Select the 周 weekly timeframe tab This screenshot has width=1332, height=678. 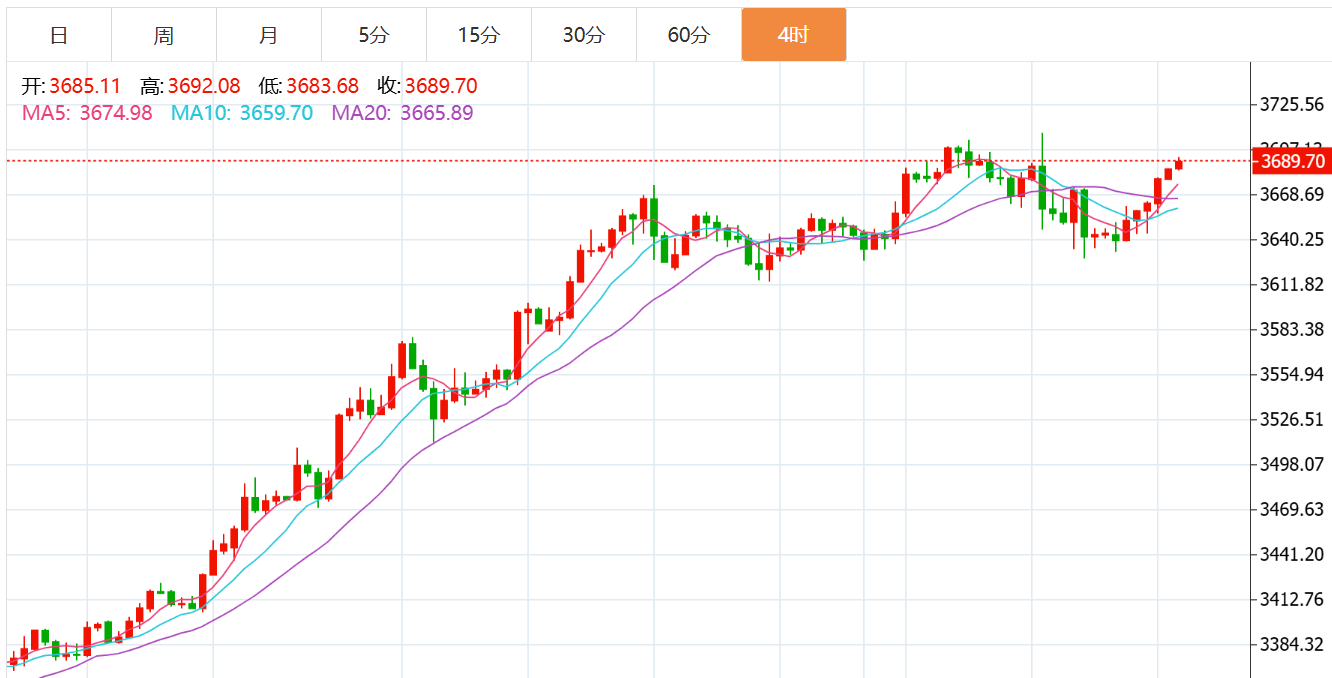pos(164,35)
